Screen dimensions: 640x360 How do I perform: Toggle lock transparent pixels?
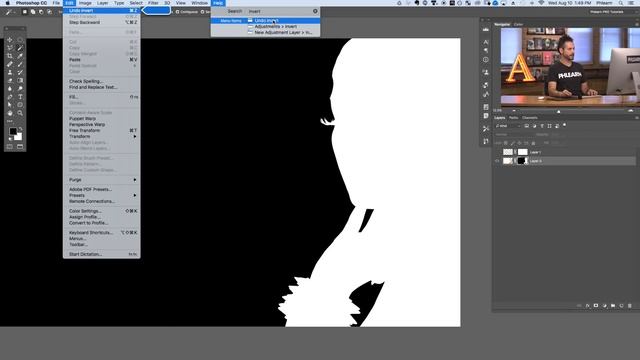506,143
